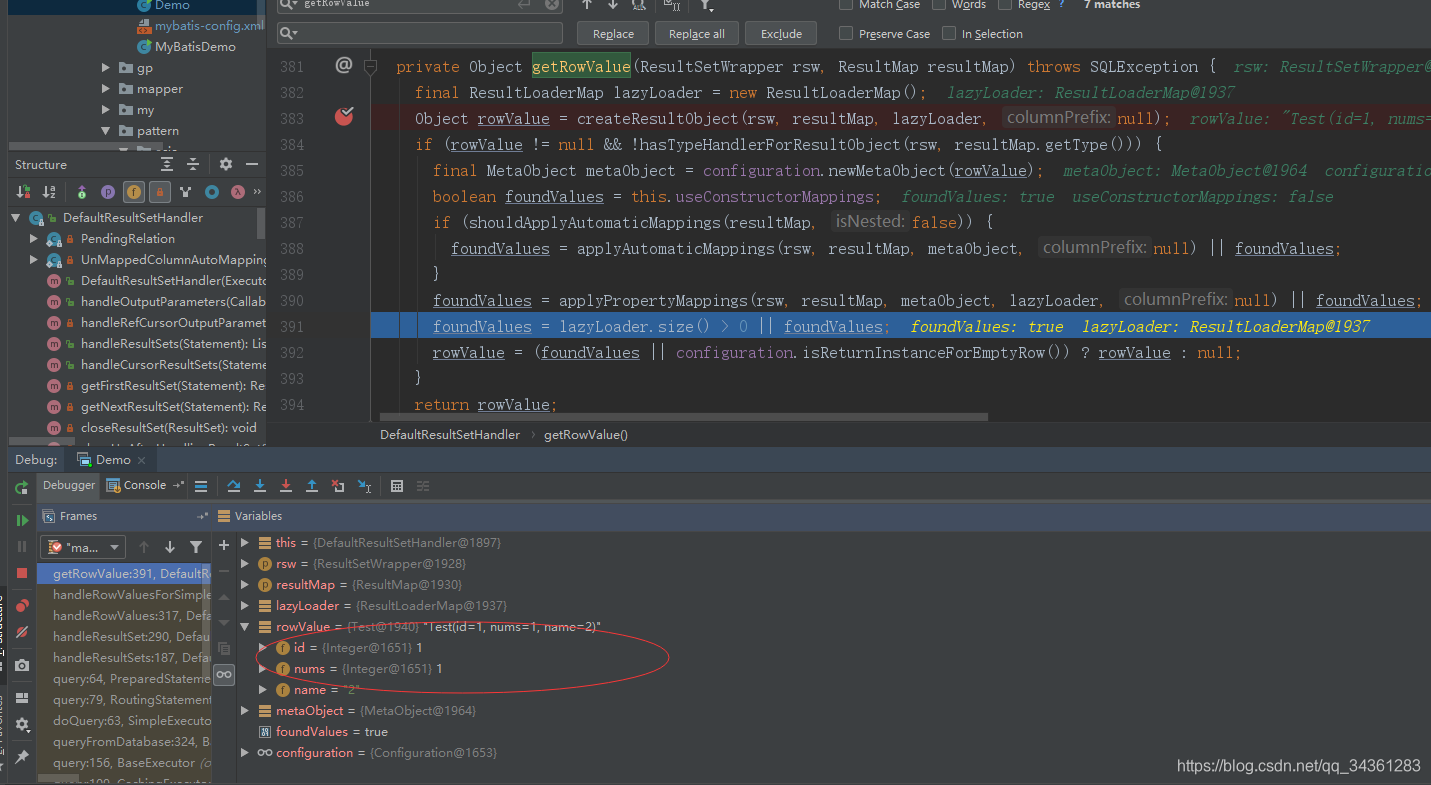The width and height of the screenshot is (1431, 785).
Task: Enable the Words checkbox
Action: point(939,5)
